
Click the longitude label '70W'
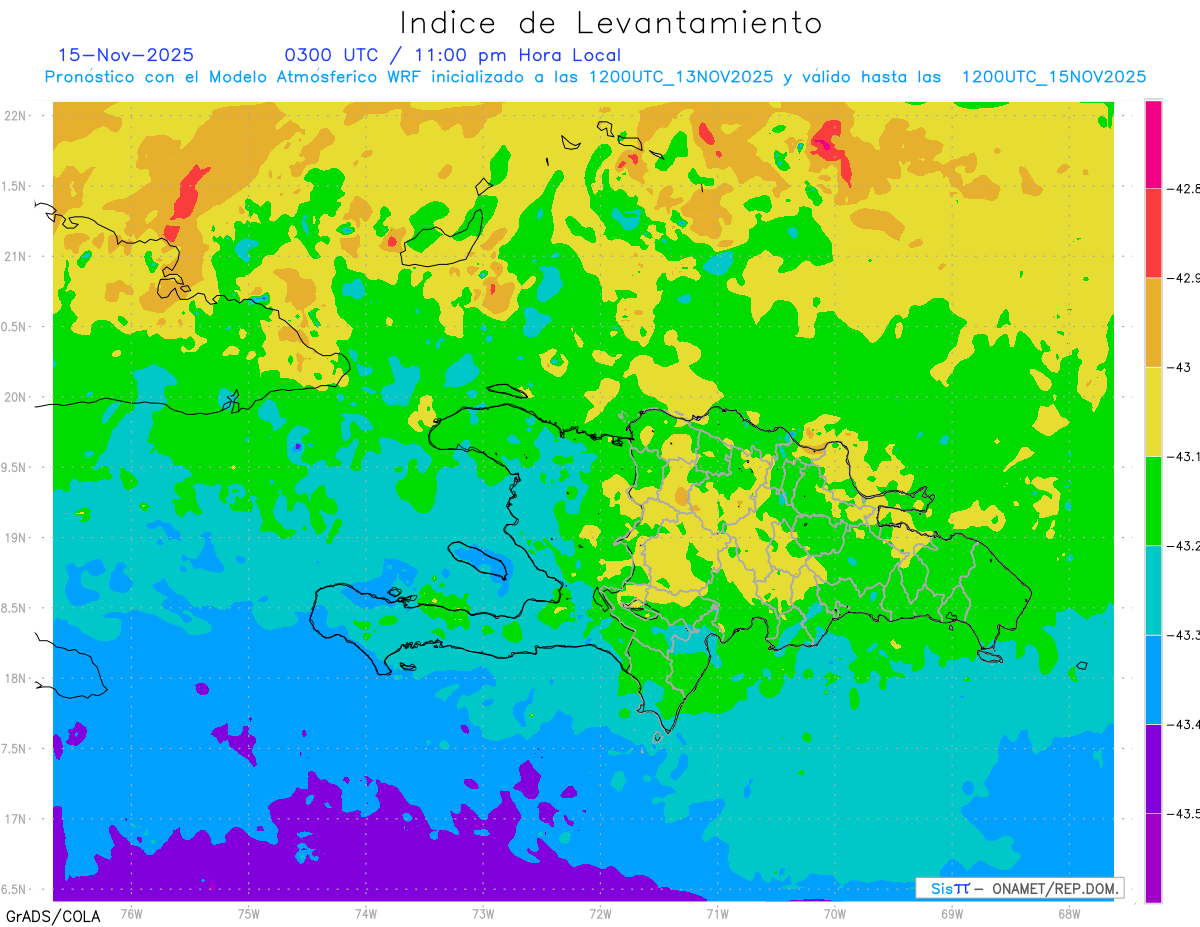click(834, 912)
